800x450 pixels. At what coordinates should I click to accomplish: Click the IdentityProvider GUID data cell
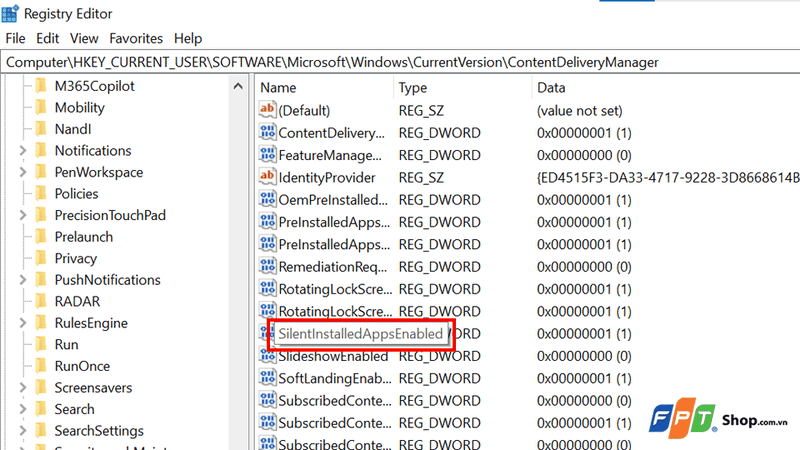668,178
